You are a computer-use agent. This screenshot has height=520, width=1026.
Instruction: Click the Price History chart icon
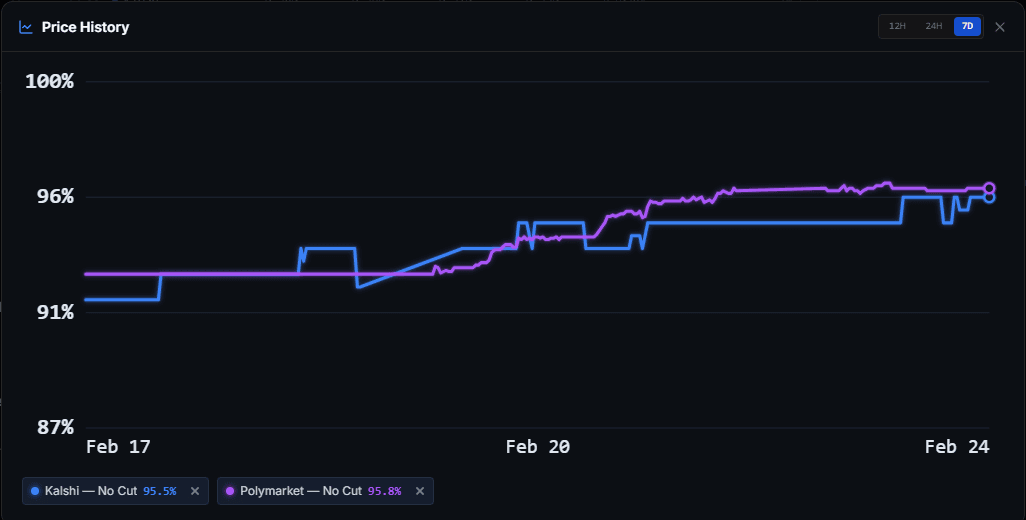pyautogui.click(x=26, y=27)
